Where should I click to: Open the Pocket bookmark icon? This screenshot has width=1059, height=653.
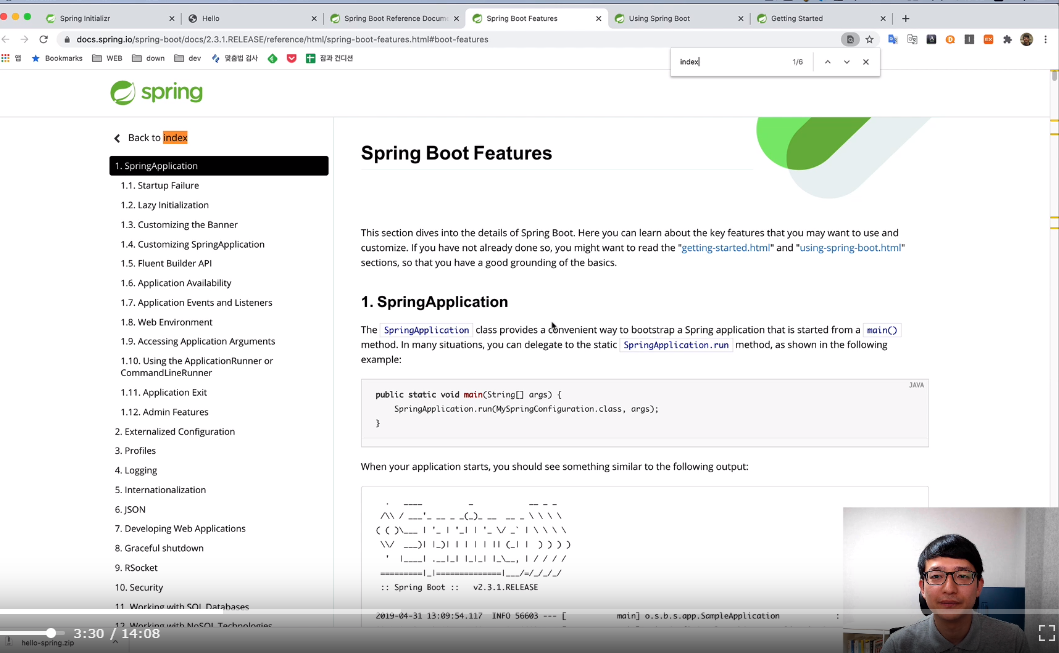point(292,59)
